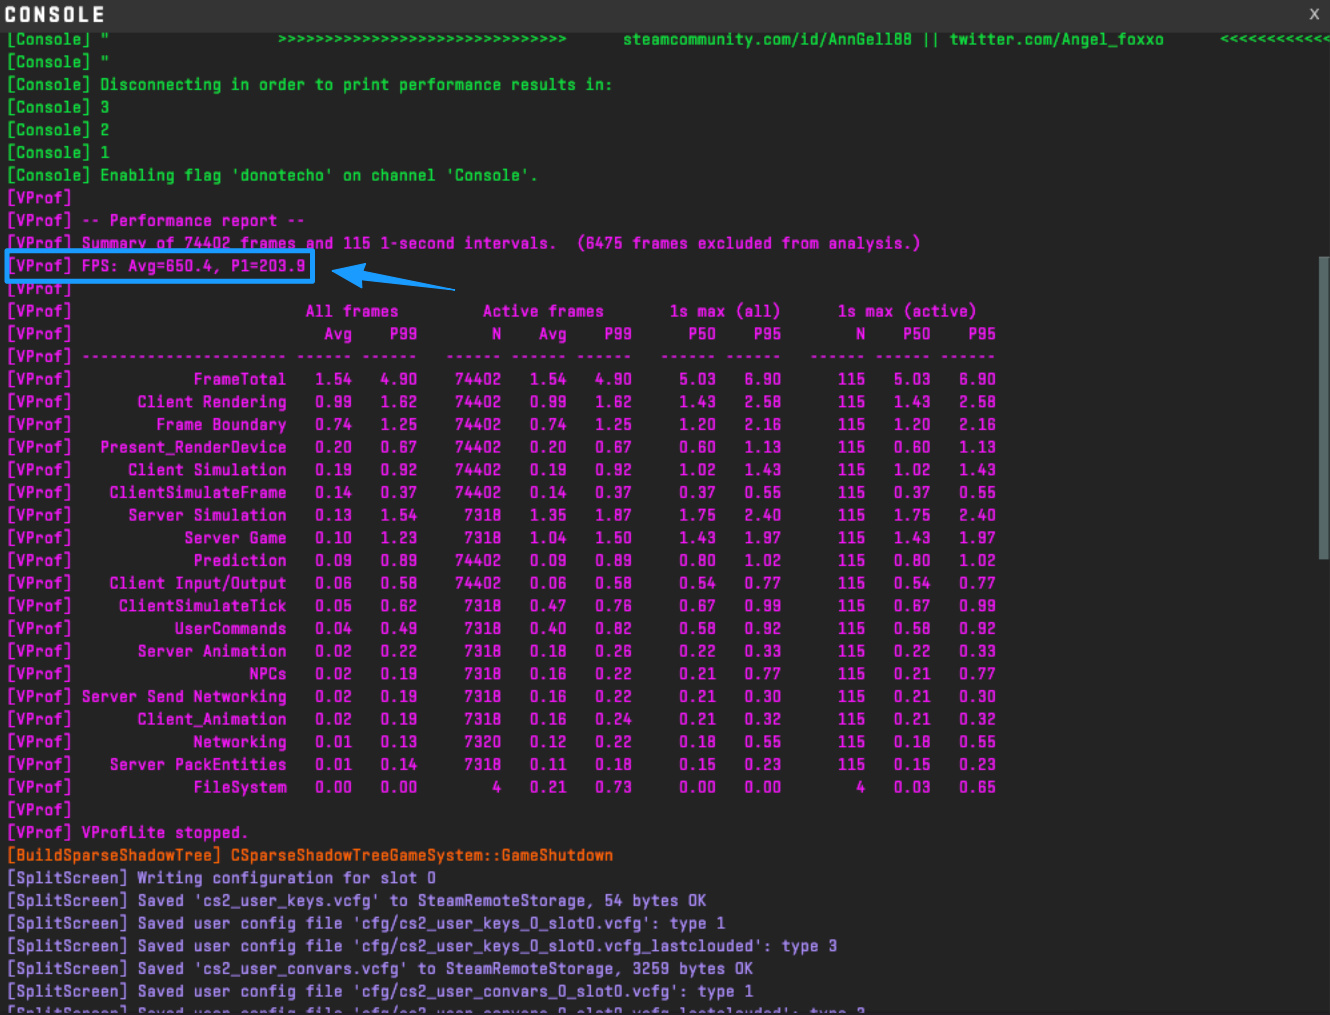
Task: Click 'CSparseShadowTreeGameSystem::GameShutdown' text
Action: [x=422, y=855]
